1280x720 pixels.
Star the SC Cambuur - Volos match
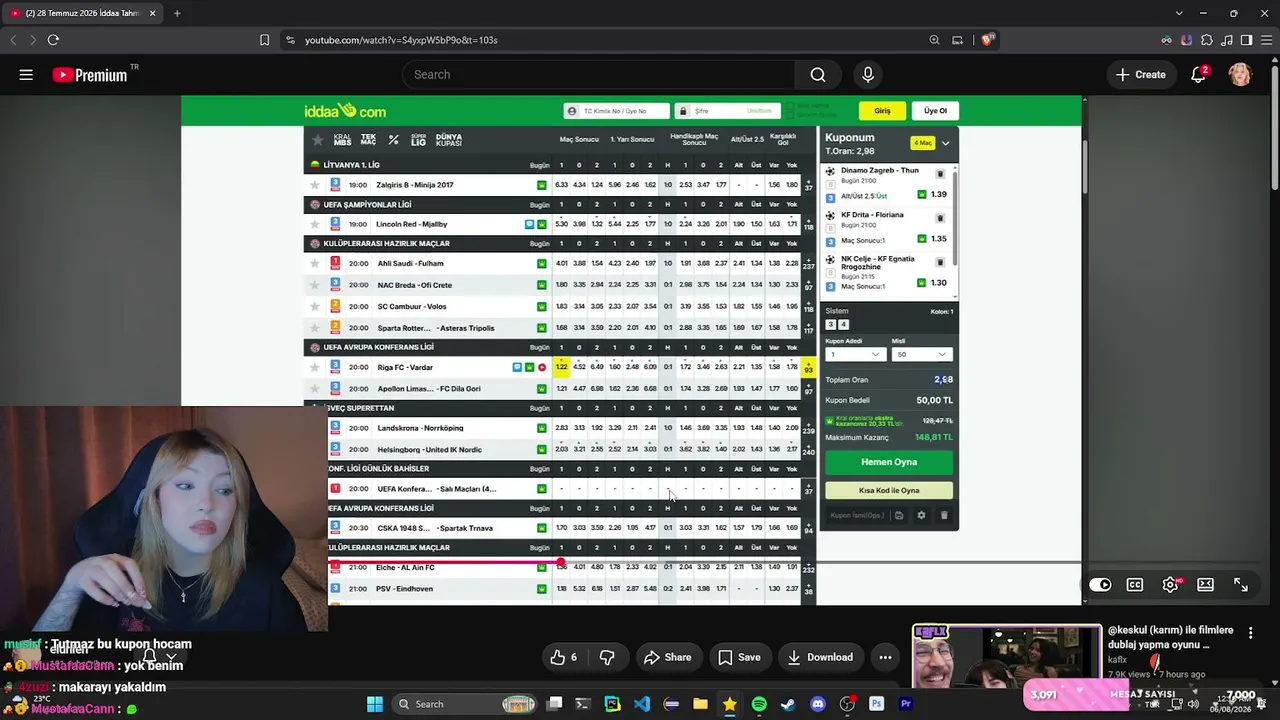pos(315,307)
